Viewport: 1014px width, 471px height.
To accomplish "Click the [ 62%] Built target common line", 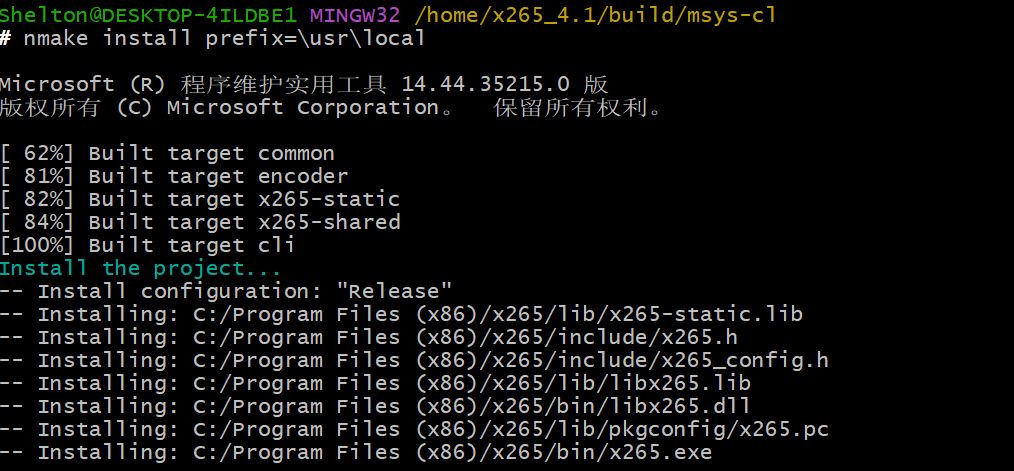I will click(x=168, y=153).
